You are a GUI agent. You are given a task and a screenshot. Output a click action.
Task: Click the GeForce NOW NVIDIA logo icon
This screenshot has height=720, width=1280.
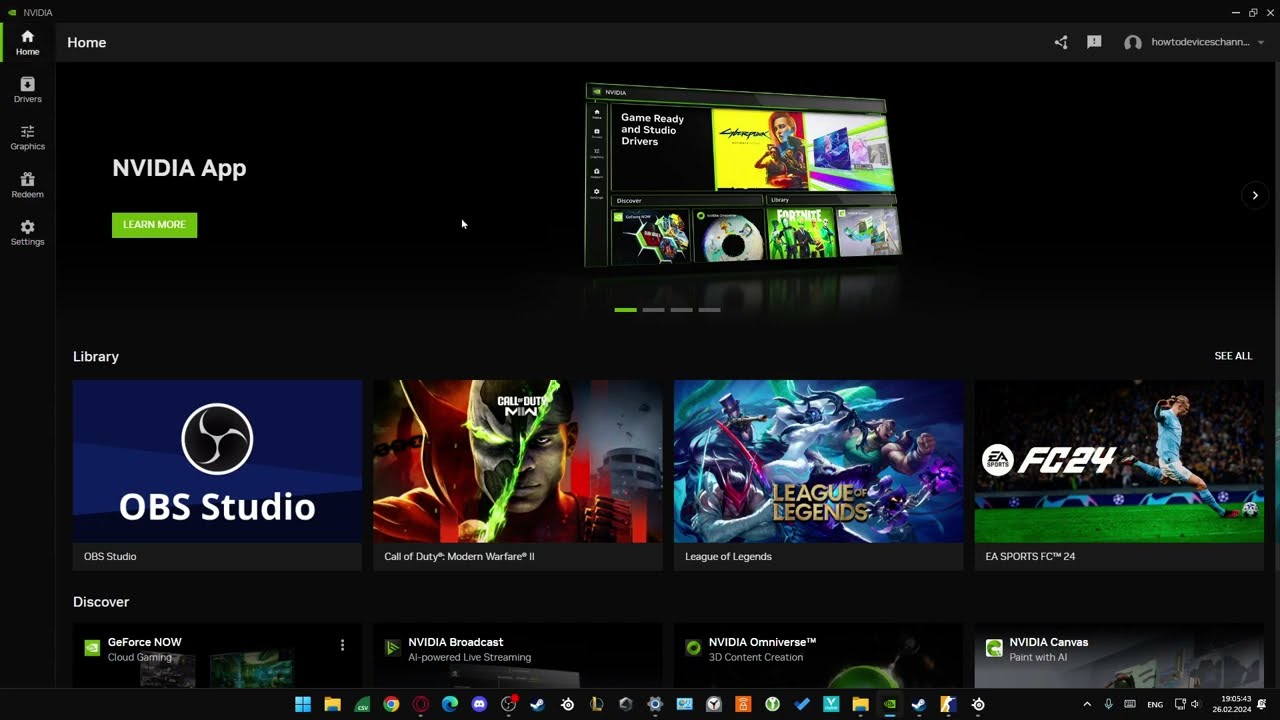click(92, 648)
